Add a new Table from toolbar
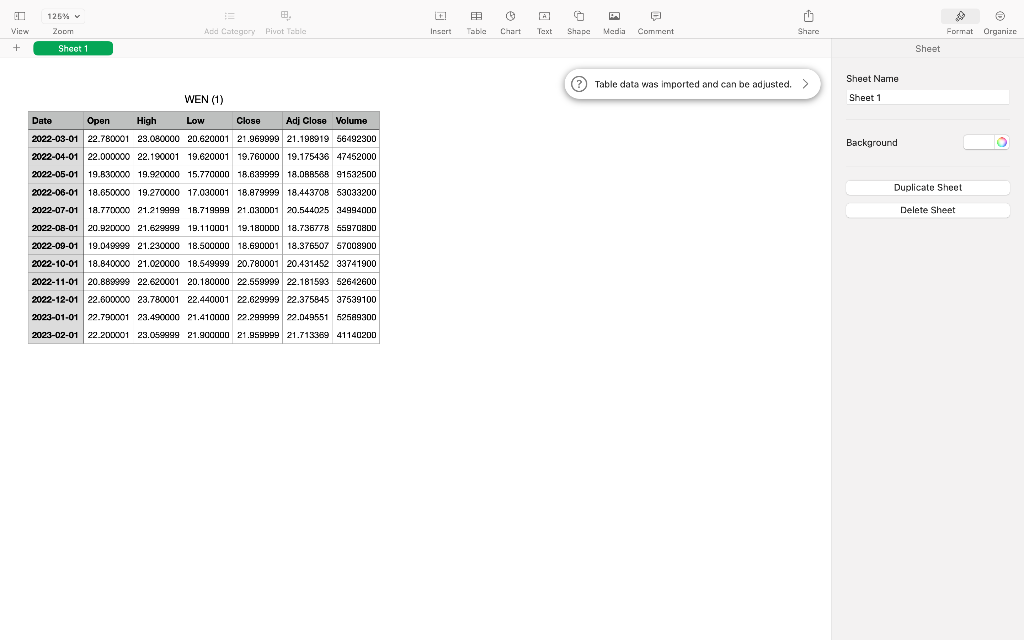Screen dimensions: 1024x640 pos(477,16)
